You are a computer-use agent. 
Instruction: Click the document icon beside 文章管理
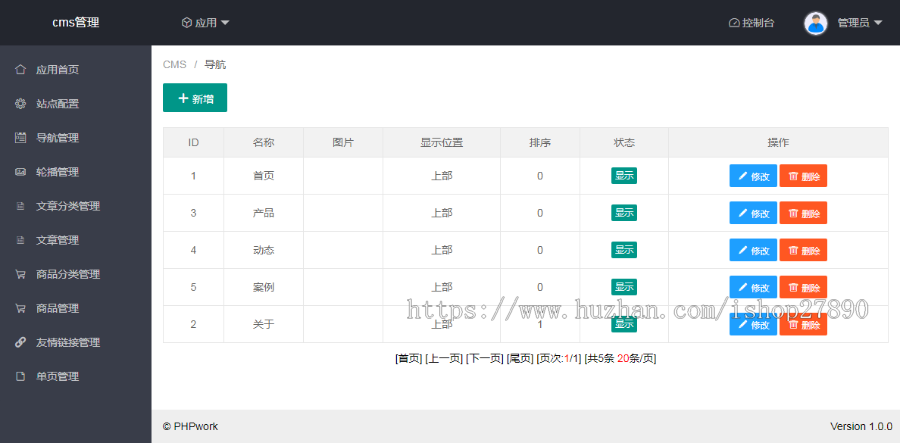(x=21, y=240)
